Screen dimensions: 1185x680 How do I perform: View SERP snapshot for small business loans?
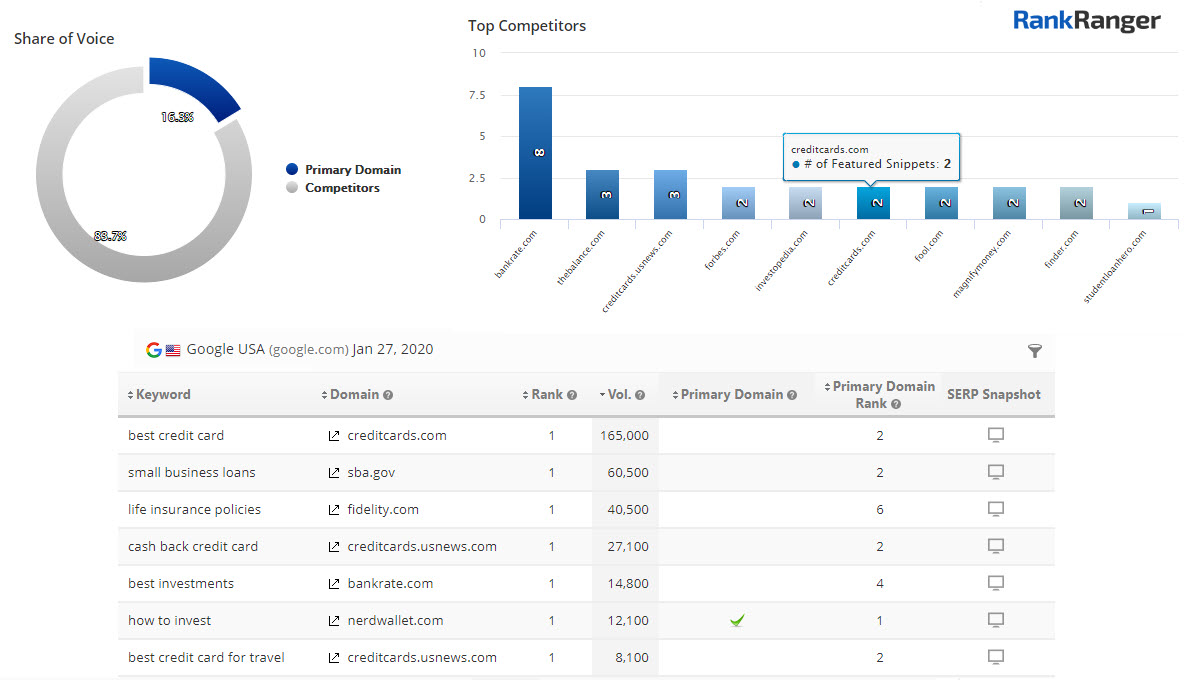point(995,472)
